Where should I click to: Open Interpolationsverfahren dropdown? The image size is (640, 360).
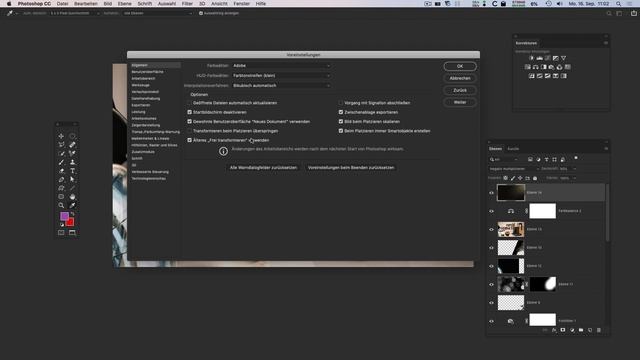281,86
